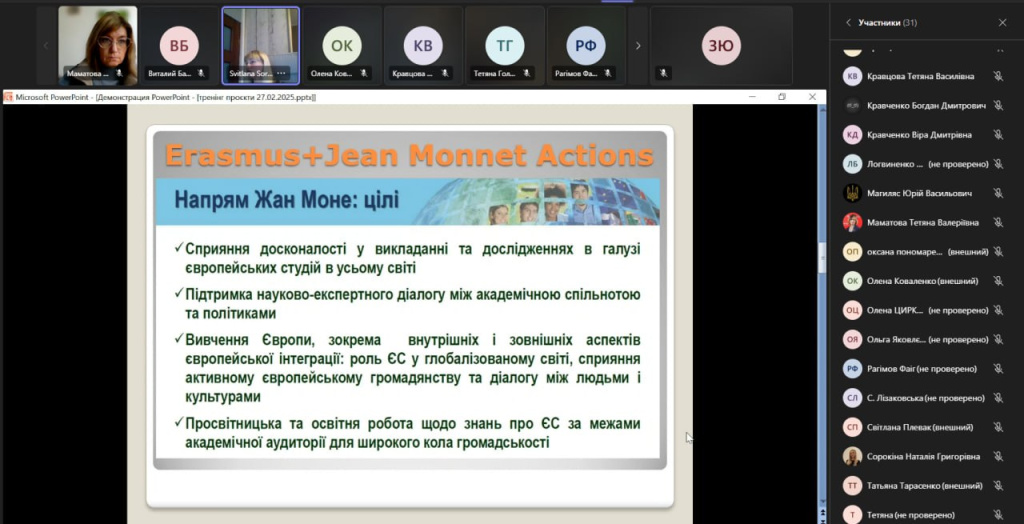Show the previous participants with the left chevron
The image size is (1024, 524).
(x=46, y=46)
